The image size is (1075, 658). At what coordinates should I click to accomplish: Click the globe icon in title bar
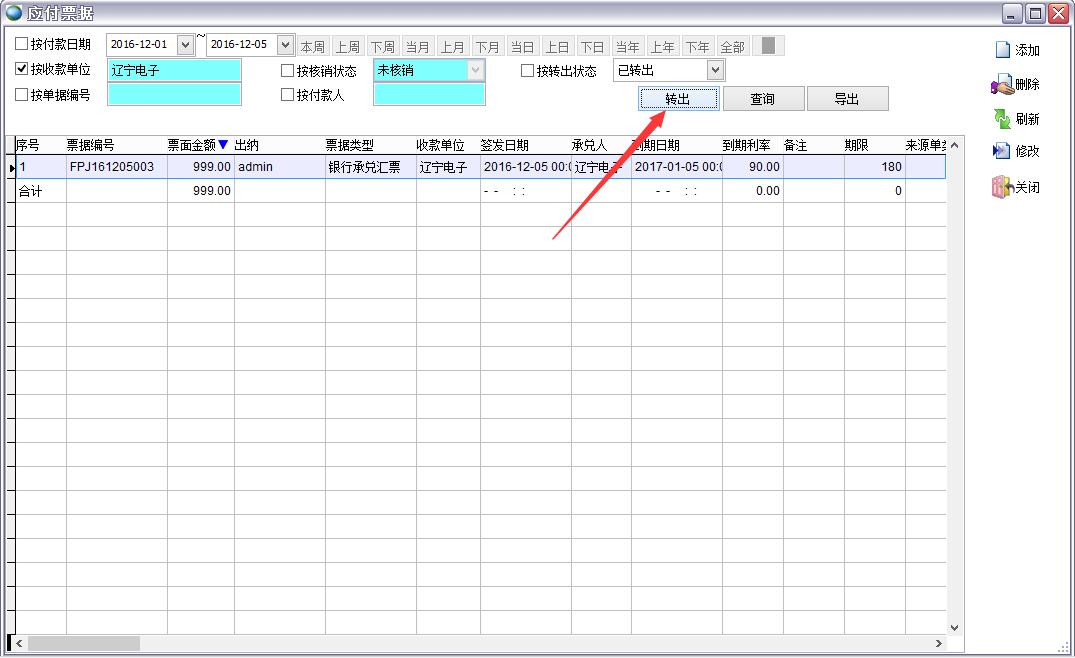(13, 13)
